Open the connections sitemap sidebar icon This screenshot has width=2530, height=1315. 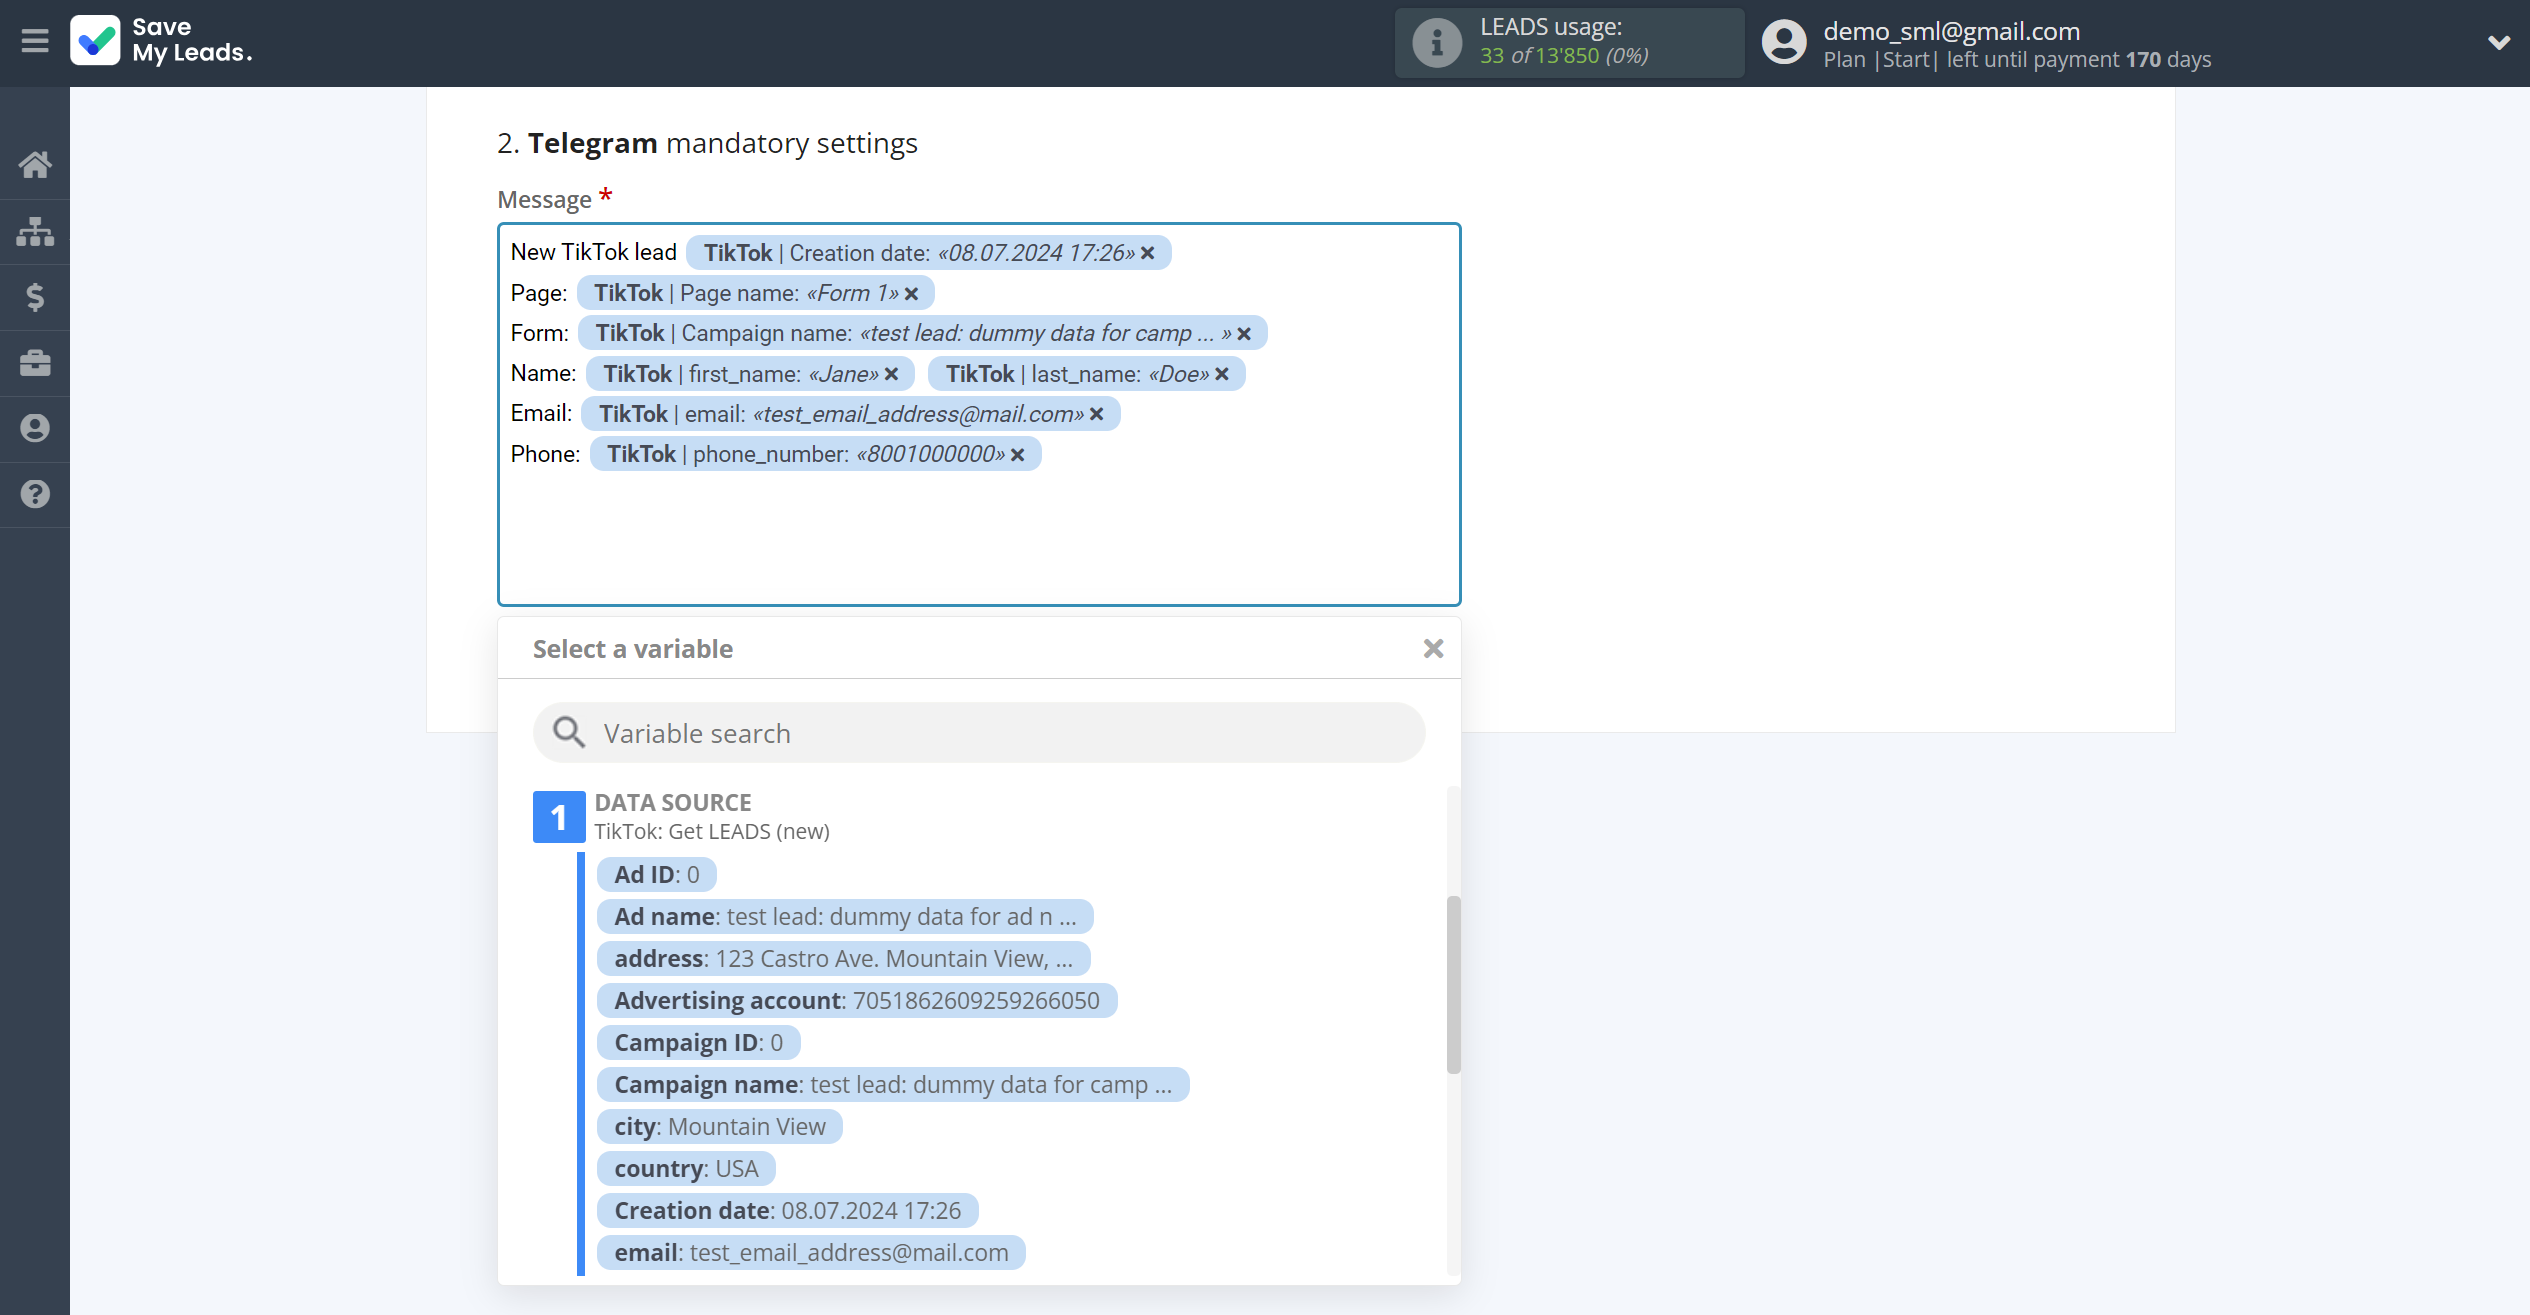coord(35,231)
